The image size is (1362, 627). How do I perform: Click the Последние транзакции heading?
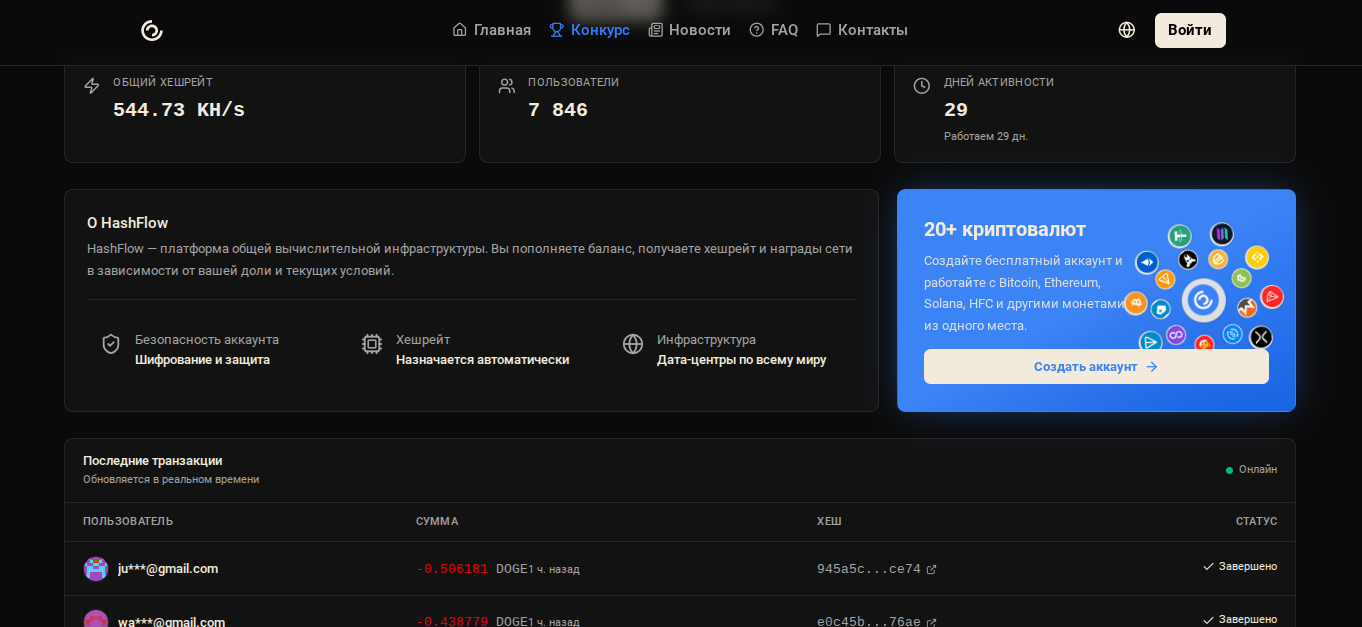[153, 461]
